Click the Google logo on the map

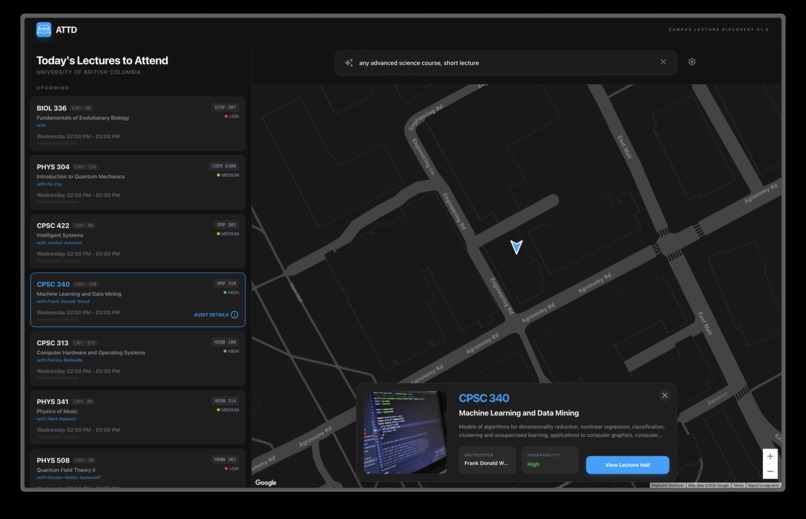[x=266, y=483]
